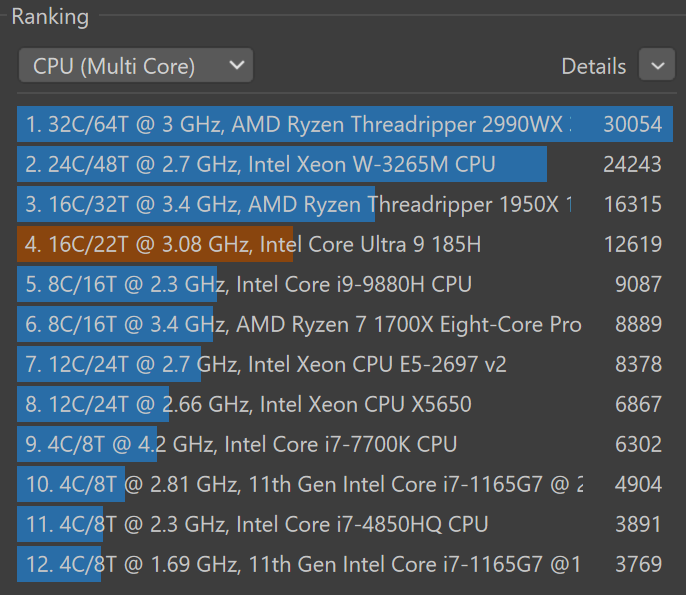Open the CPU (Multi Core) ranking dropdown
Viewport: 686px width, 595px height.
[135, 66]
